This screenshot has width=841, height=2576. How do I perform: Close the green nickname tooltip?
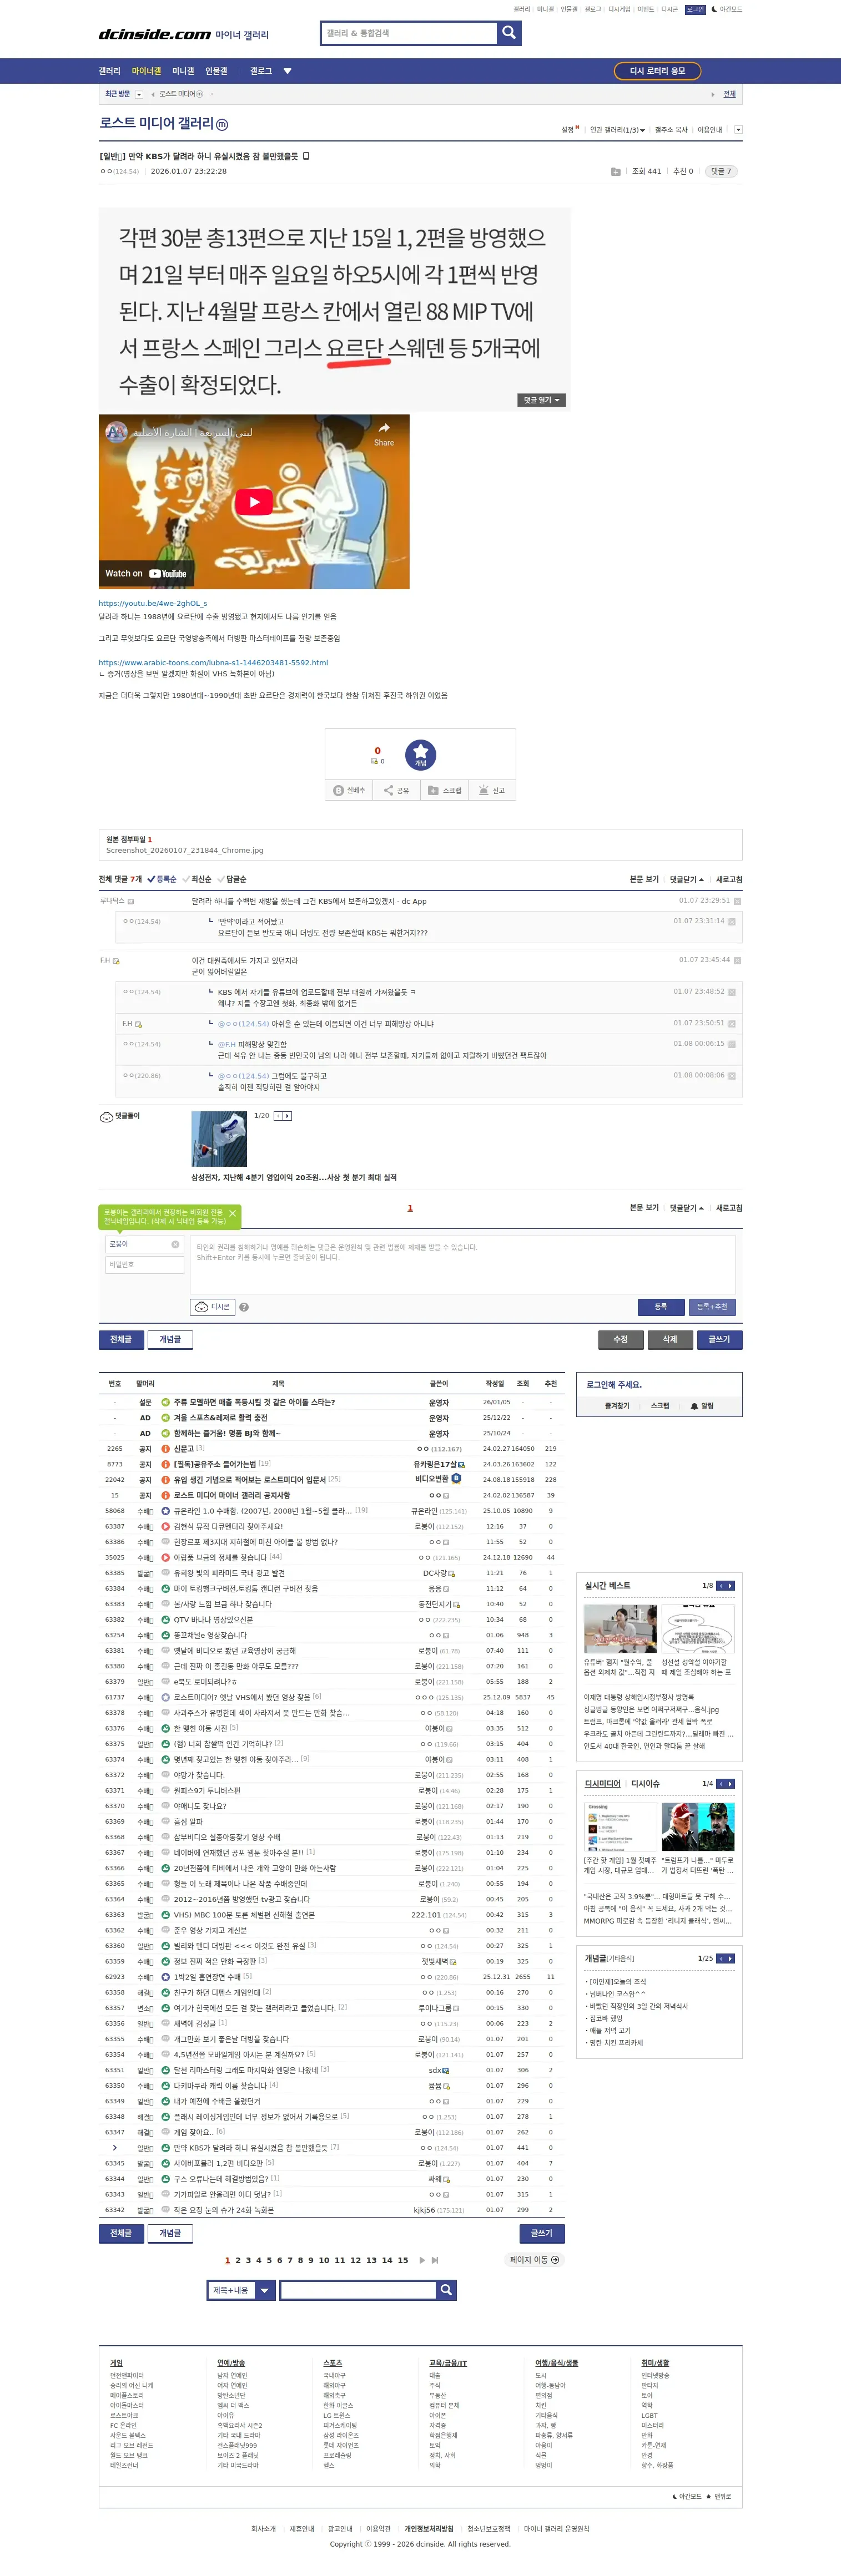(x=232, y=1214)
